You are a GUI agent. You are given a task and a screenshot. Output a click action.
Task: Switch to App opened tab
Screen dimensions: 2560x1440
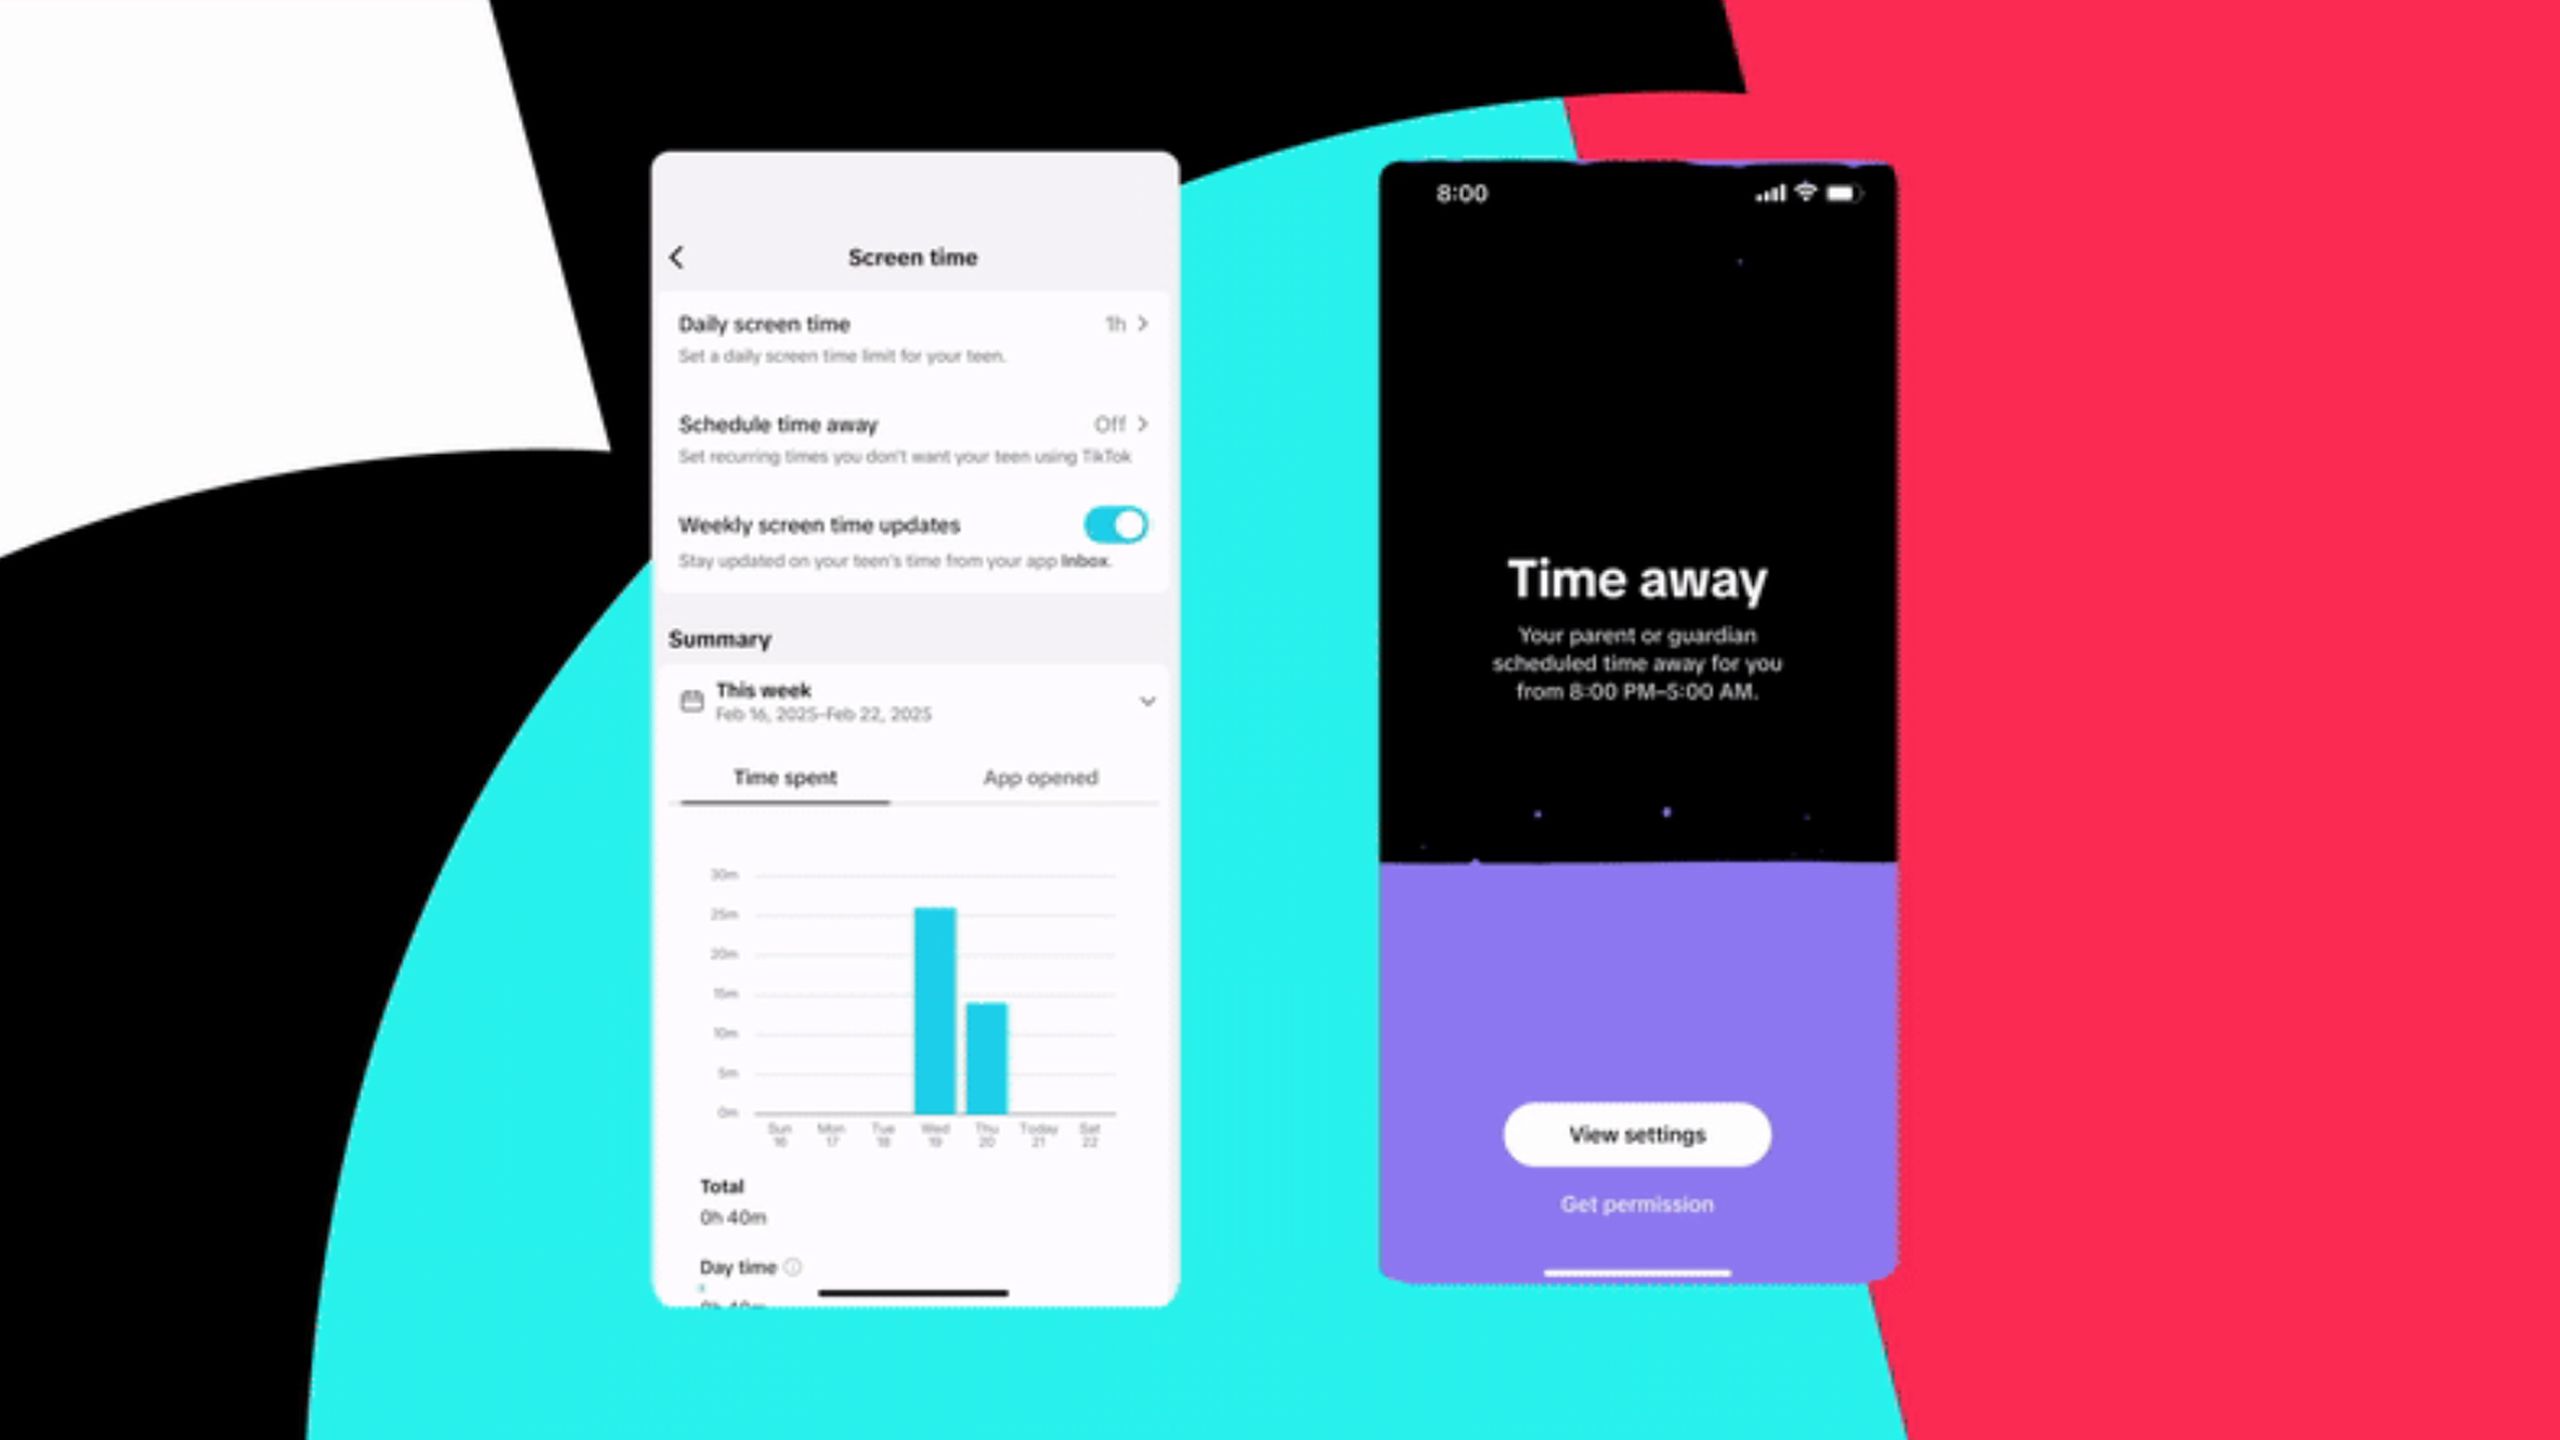click(1037, 775)
